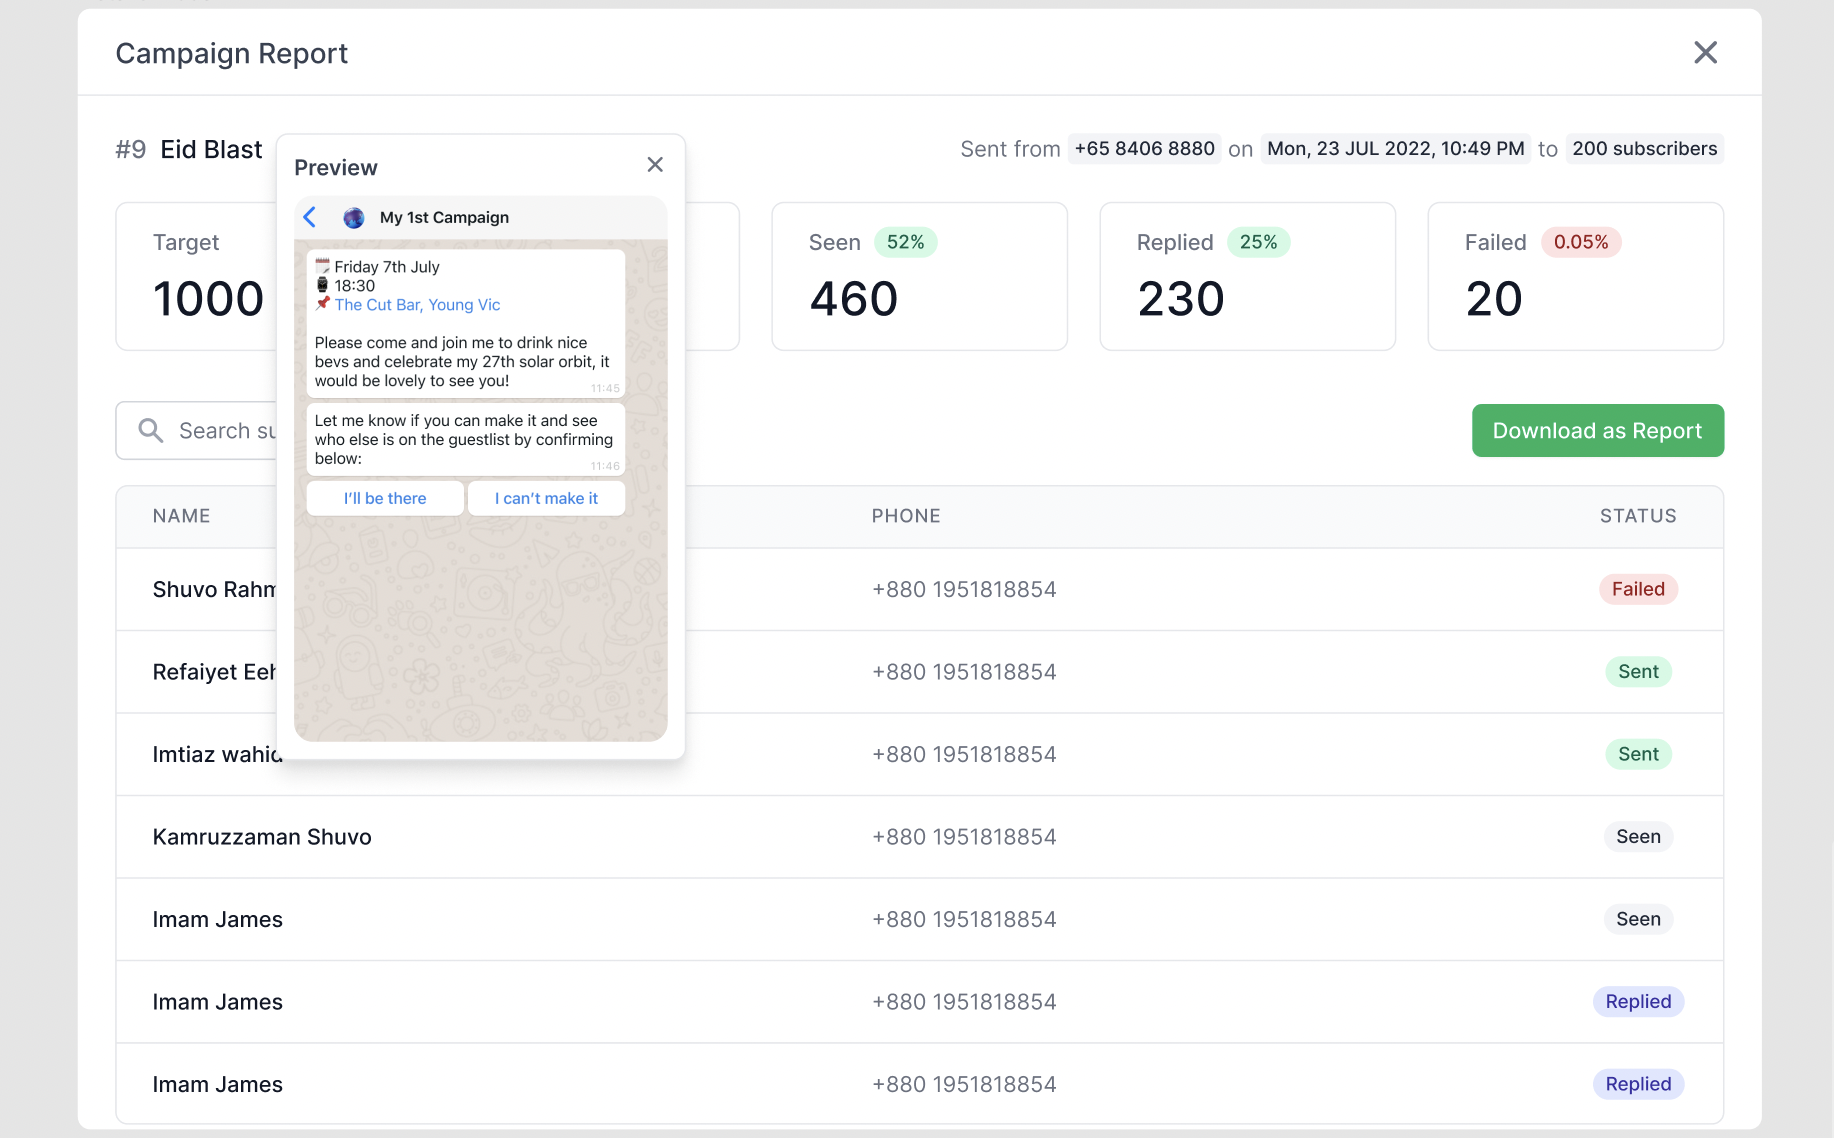Click the PHONE column header

(905, 516)
